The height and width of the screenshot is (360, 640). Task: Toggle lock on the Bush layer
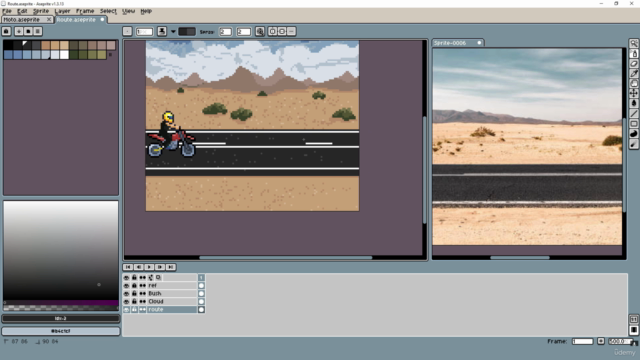pyautogui.click(x=134, y=293)
